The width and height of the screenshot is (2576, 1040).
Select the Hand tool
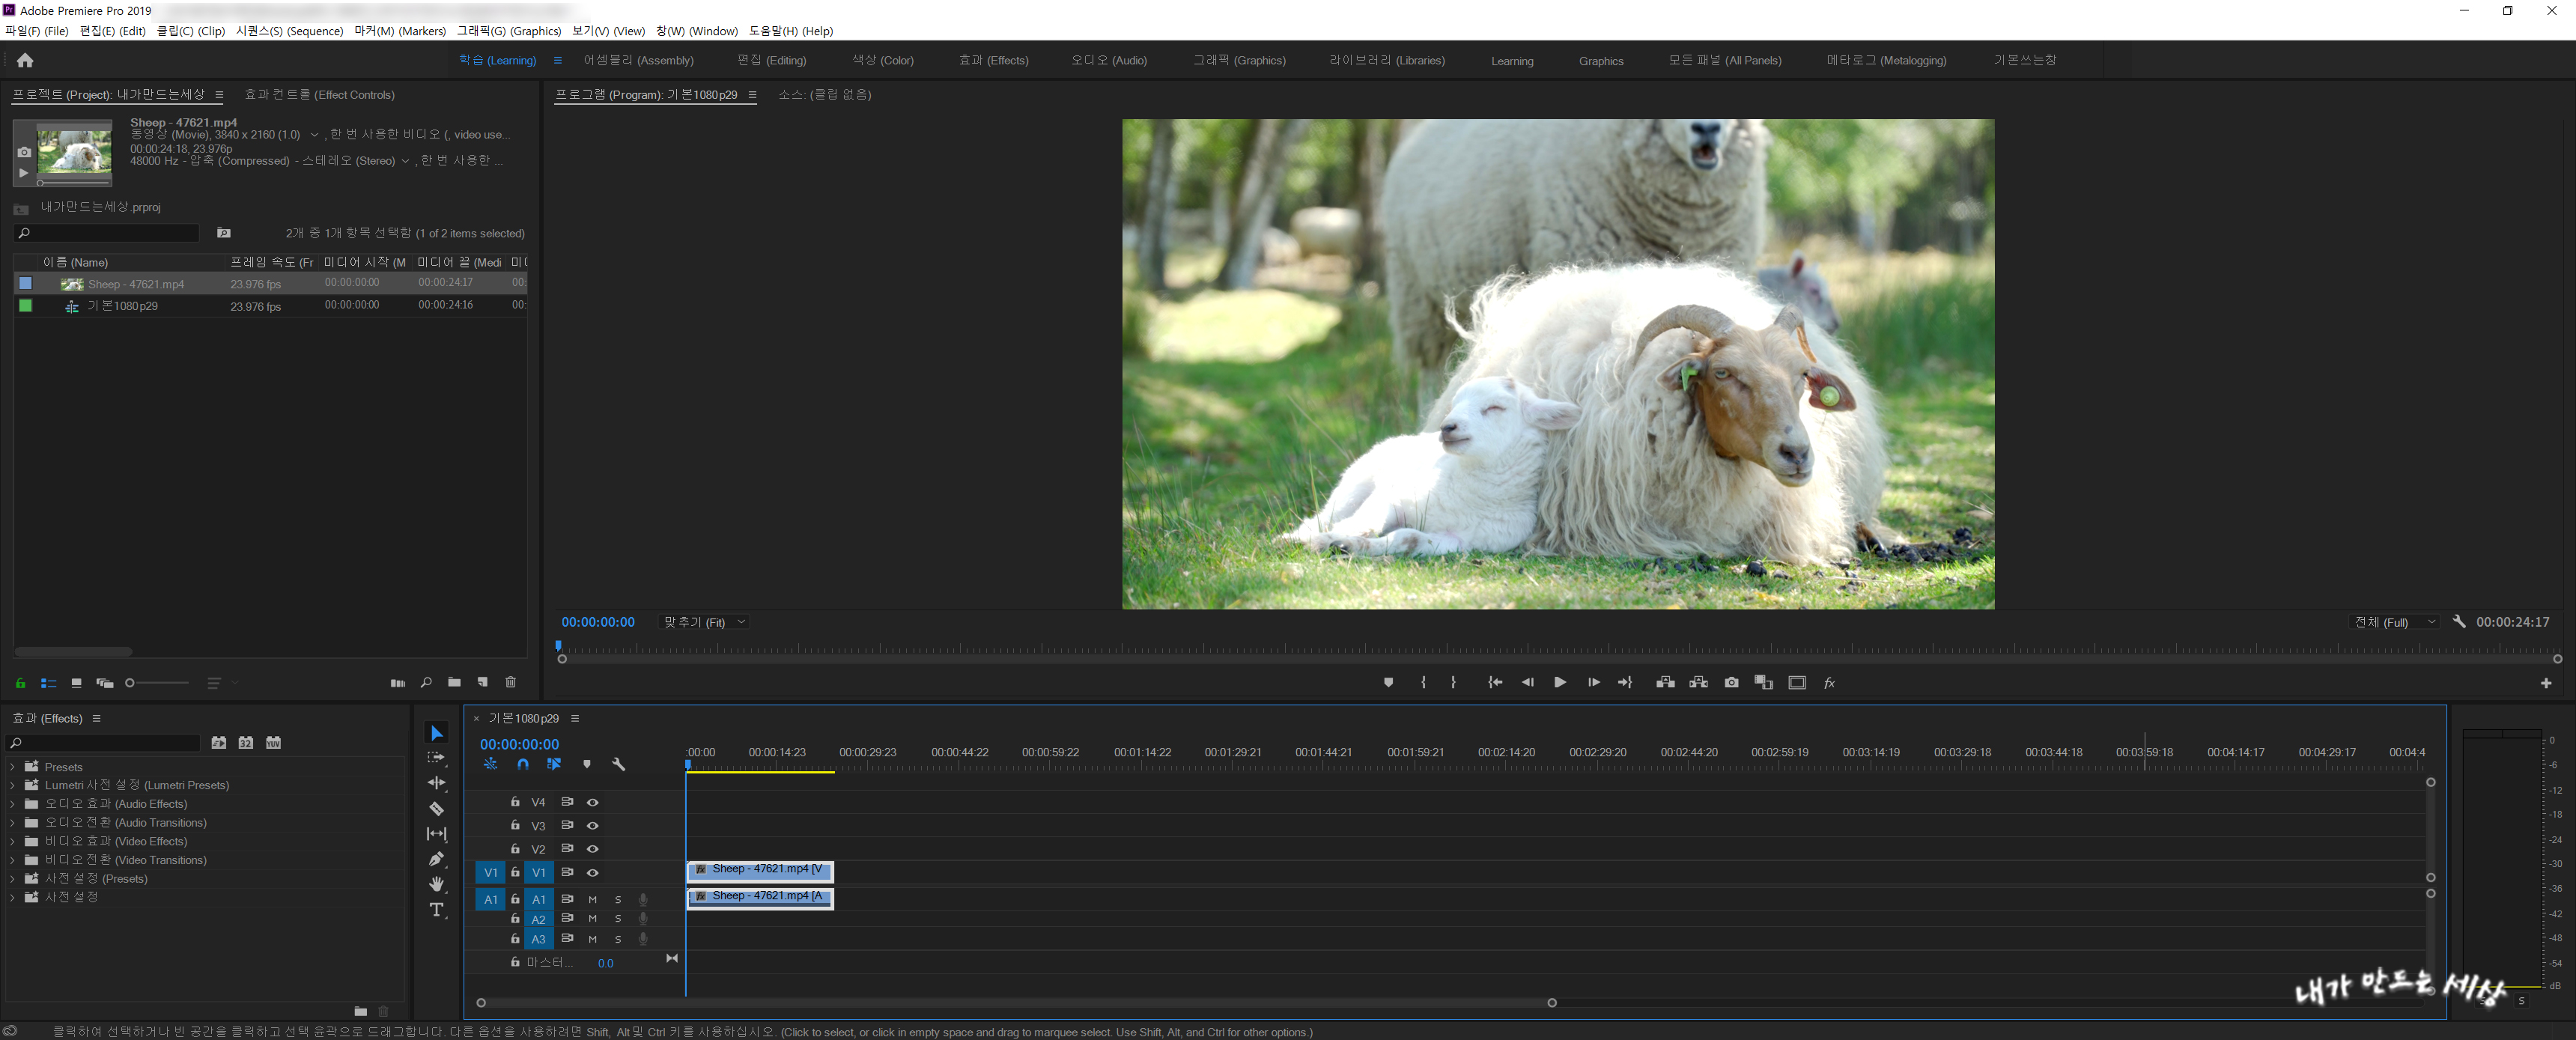click(436, 884)
